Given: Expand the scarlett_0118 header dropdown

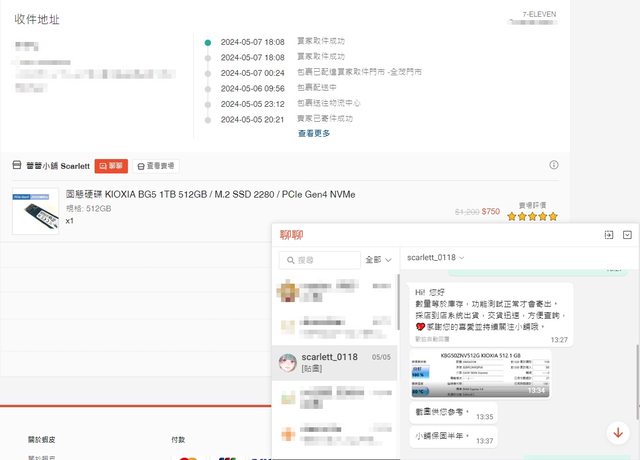Looking at the screenshot, I should (436, 258).
